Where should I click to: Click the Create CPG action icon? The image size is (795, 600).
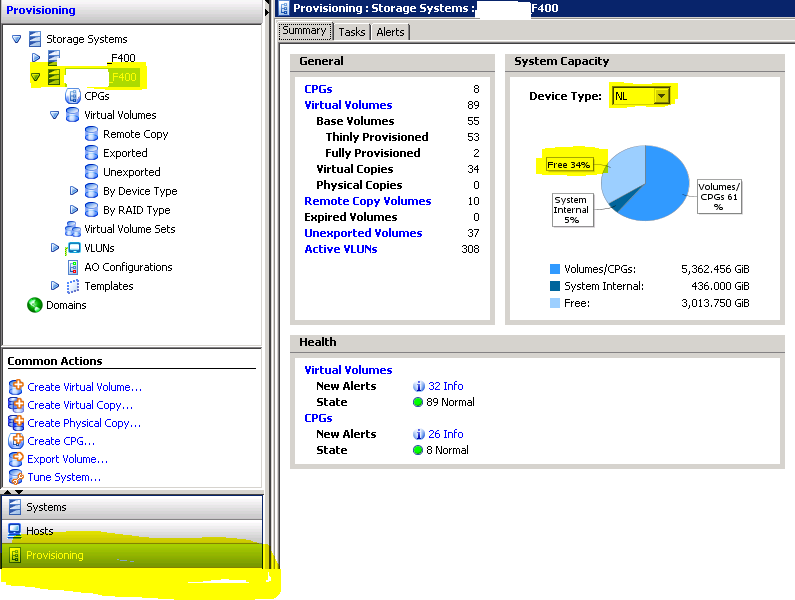[16, 441]
